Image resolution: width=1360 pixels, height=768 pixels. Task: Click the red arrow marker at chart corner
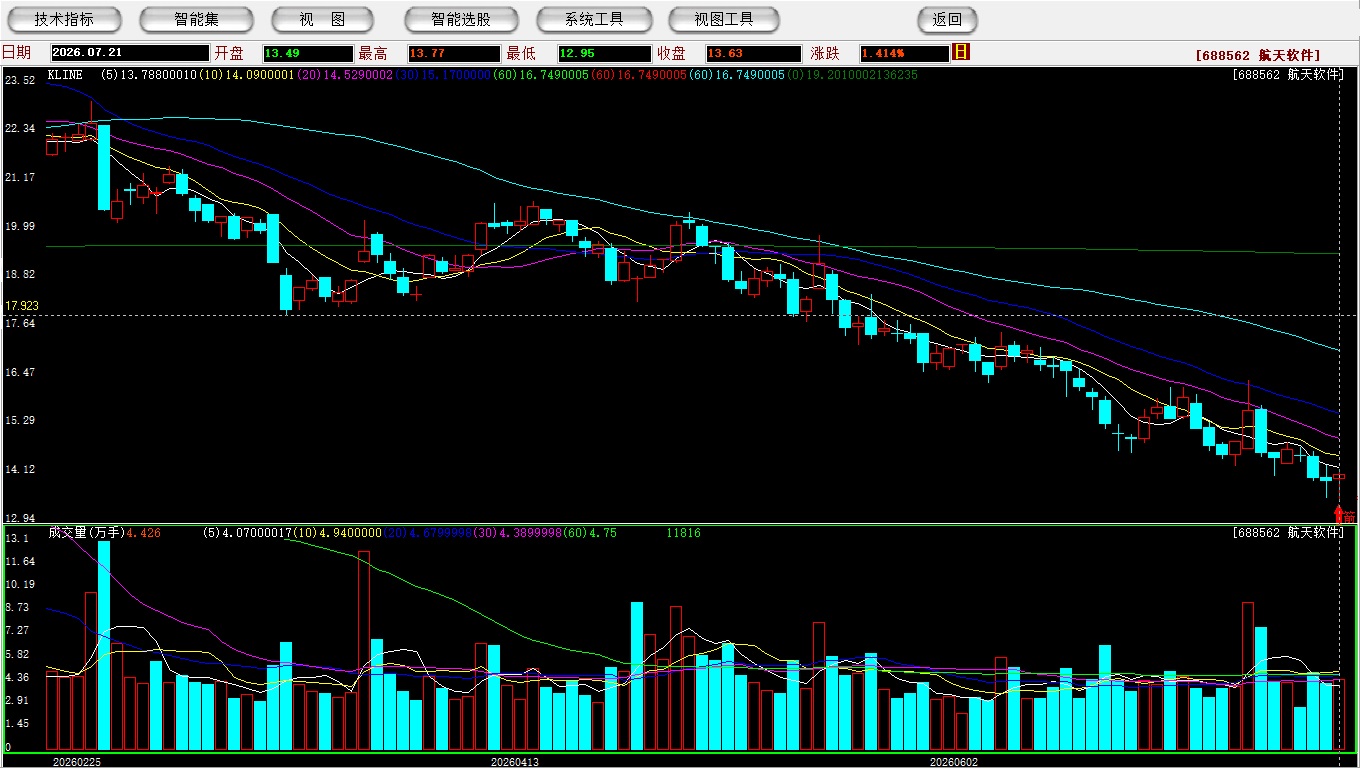[x=1339, y=513]
